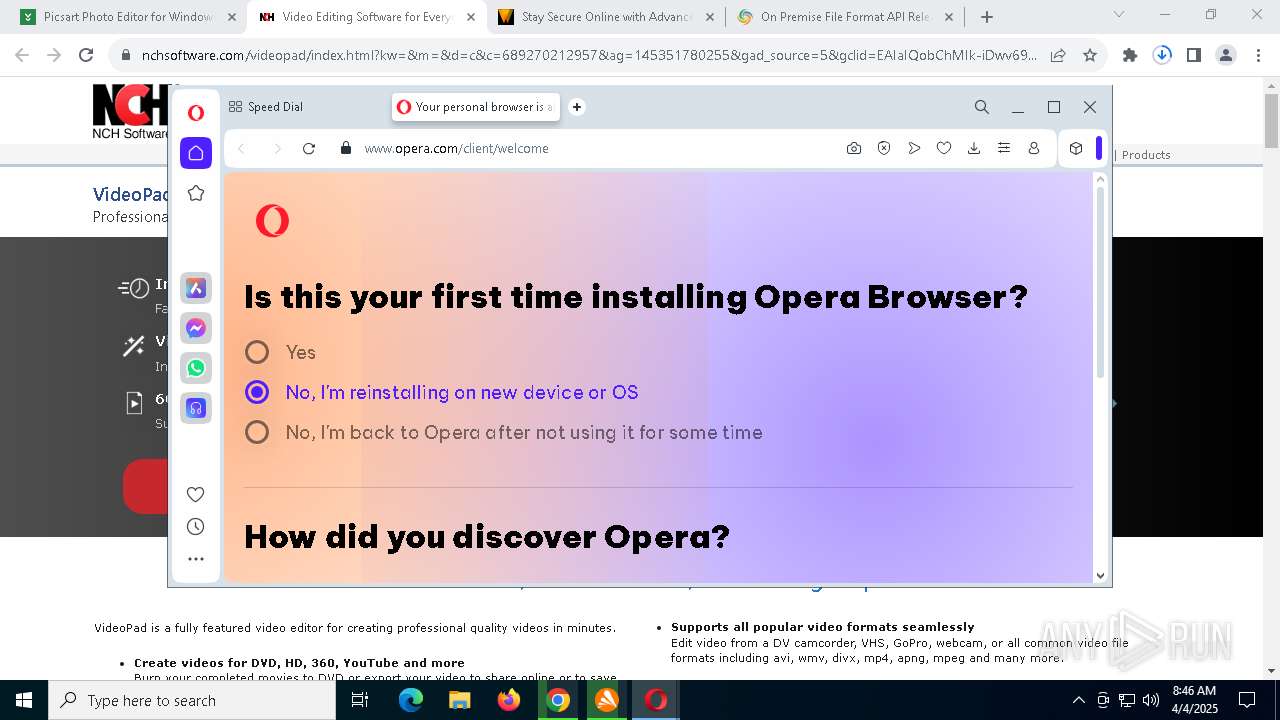The image size is (1280, 720).
Task: Open Chrome extensions puzzle icon
Action: pos(1130,55)
